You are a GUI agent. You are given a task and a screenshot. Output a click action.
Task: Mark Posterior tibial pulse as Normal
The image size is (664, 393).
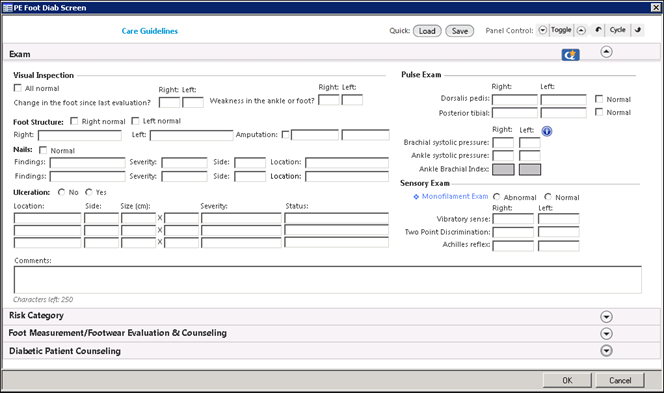(599, 112)
